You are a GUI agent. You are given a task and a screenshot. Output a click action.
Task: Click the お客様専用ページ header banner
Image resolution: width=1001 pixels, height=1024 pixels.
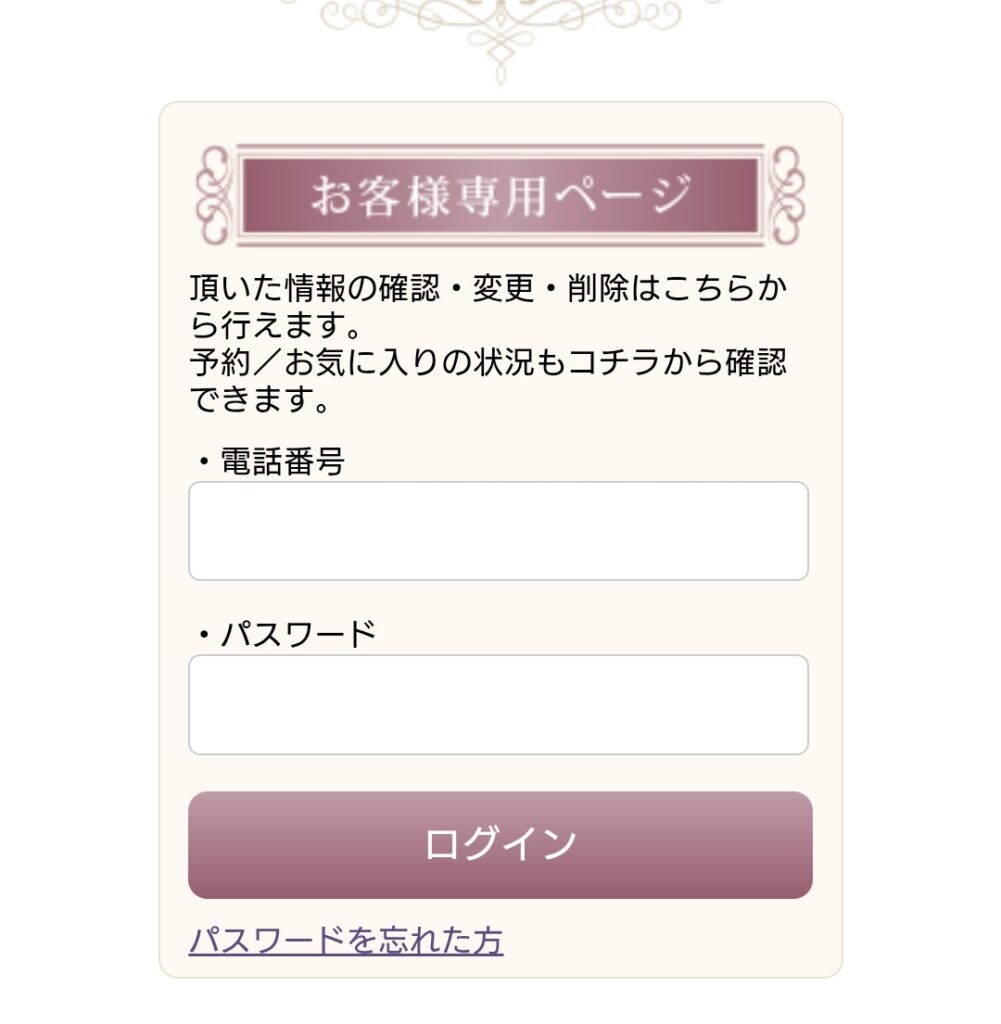(500, 195)
